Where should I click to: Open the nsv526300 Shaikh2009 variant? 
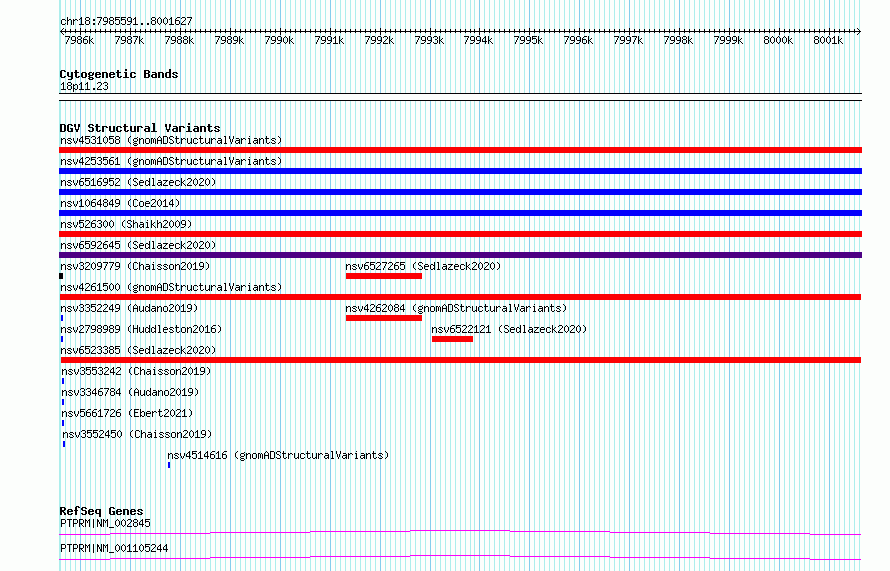(x=126, y=224)
